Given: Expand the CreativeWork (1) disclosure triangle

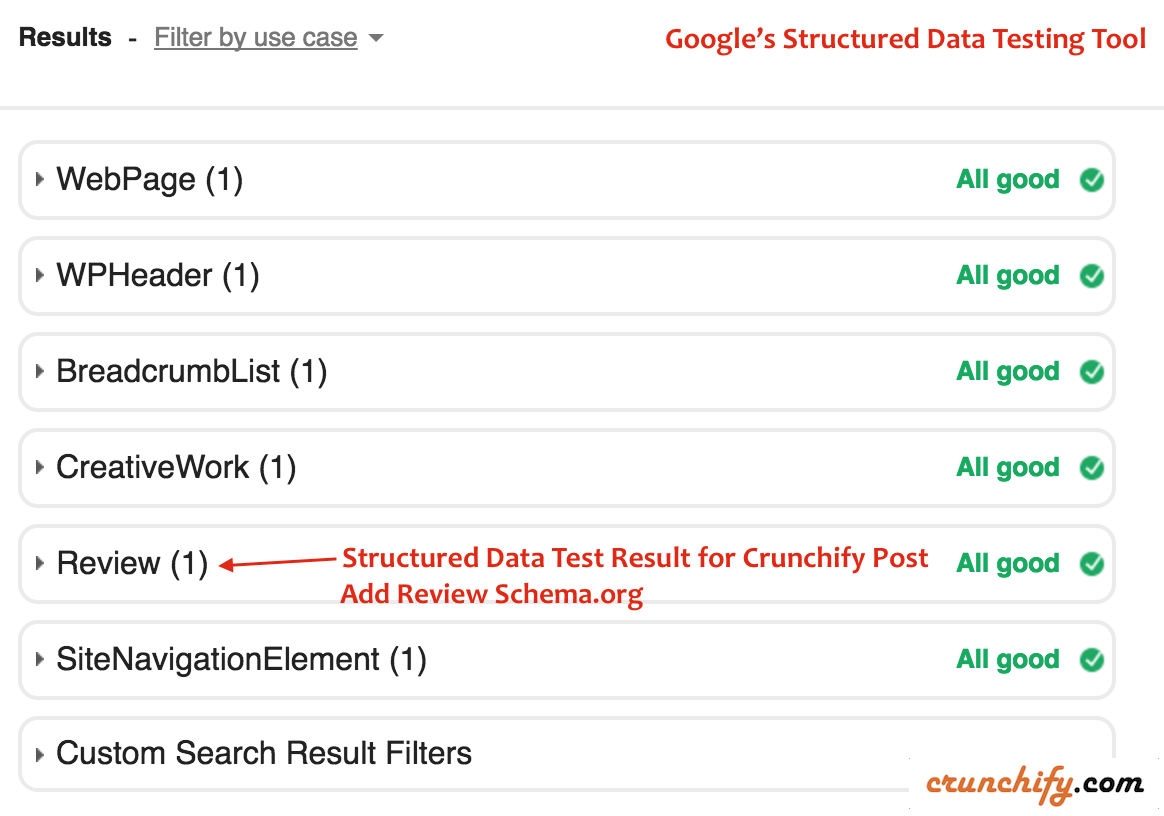Looking at the screenshot, I should 40,468.
